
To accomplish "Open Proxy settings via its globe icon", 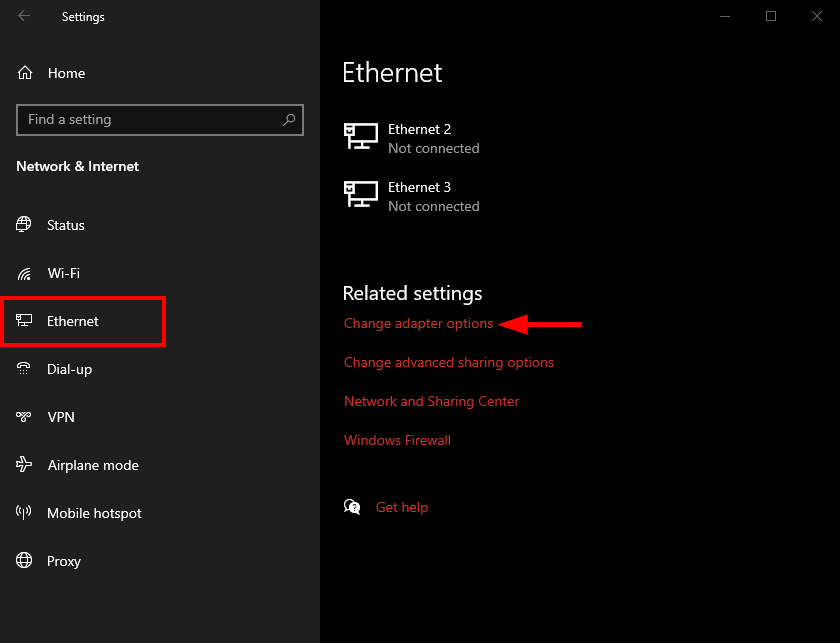I will (x=25, y=561).
